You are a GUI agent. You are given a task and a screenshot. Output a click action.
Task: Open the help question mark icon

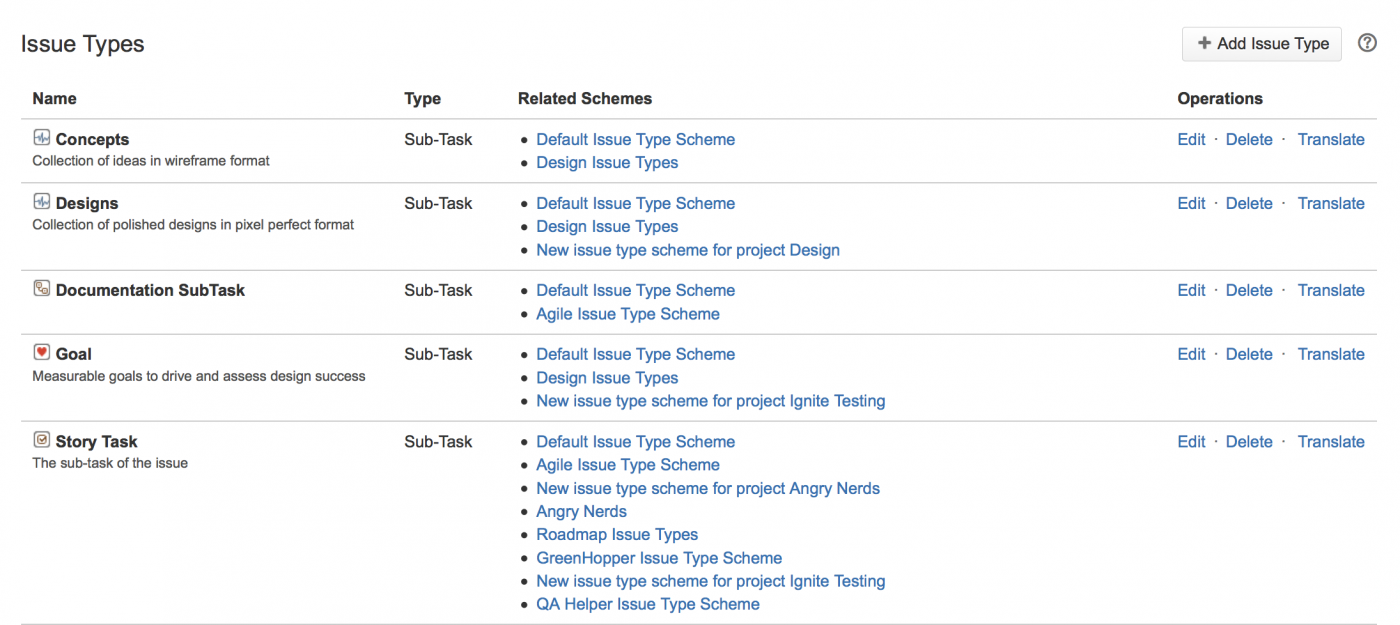click(x=1367, y=43)
